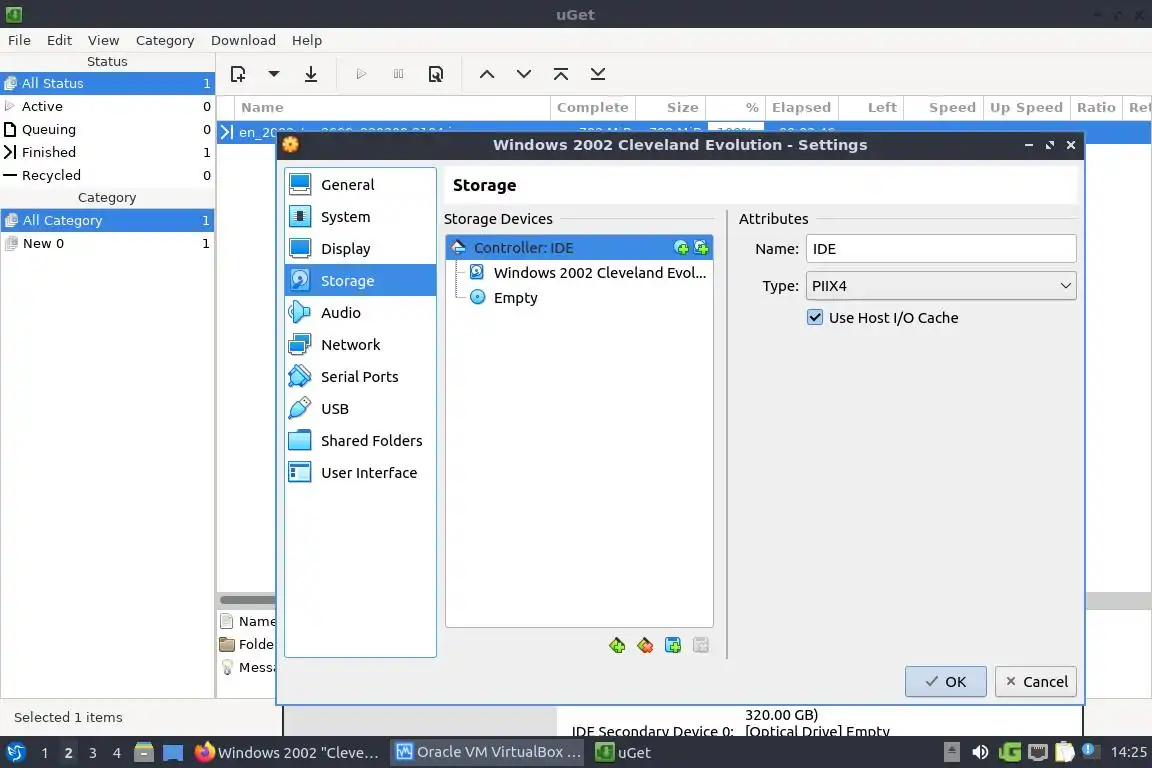Cancel the Settings dialog

[x=1036, y=681]
